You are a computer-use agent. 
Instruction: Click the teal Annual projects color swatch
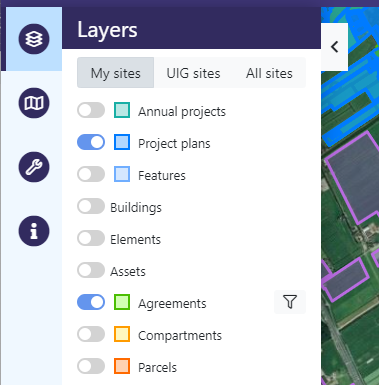point(122,110)
